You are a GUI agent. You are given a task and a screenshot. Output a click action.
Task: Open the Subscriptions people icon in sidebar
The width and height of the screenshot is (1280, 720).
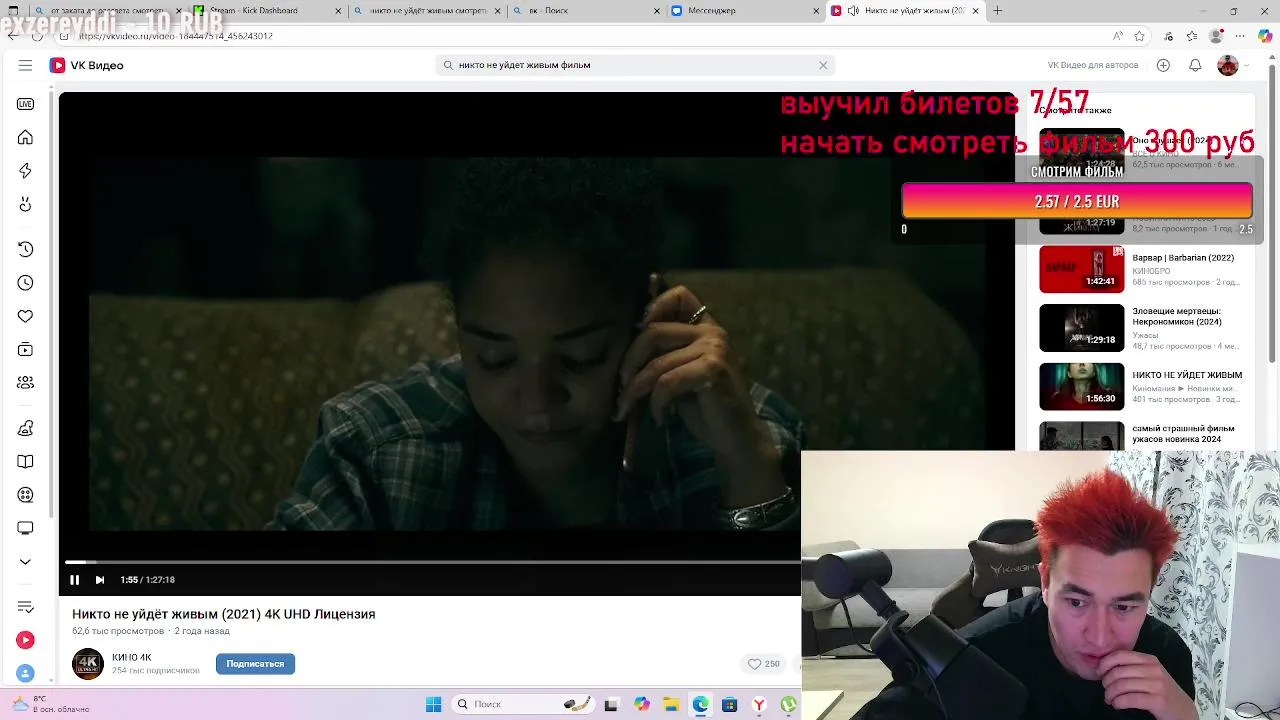25,382
